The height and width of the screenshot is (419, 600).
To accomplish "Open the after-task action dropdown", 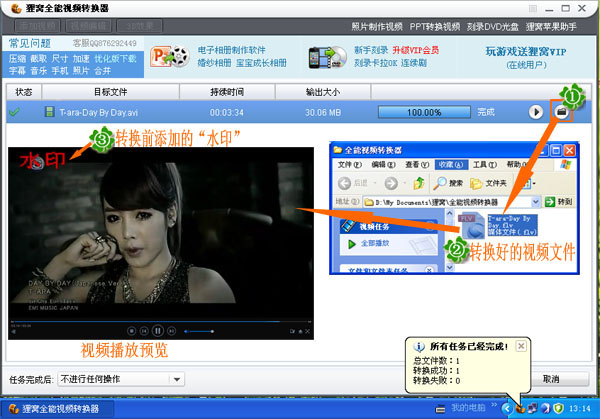I will (176, 379).
